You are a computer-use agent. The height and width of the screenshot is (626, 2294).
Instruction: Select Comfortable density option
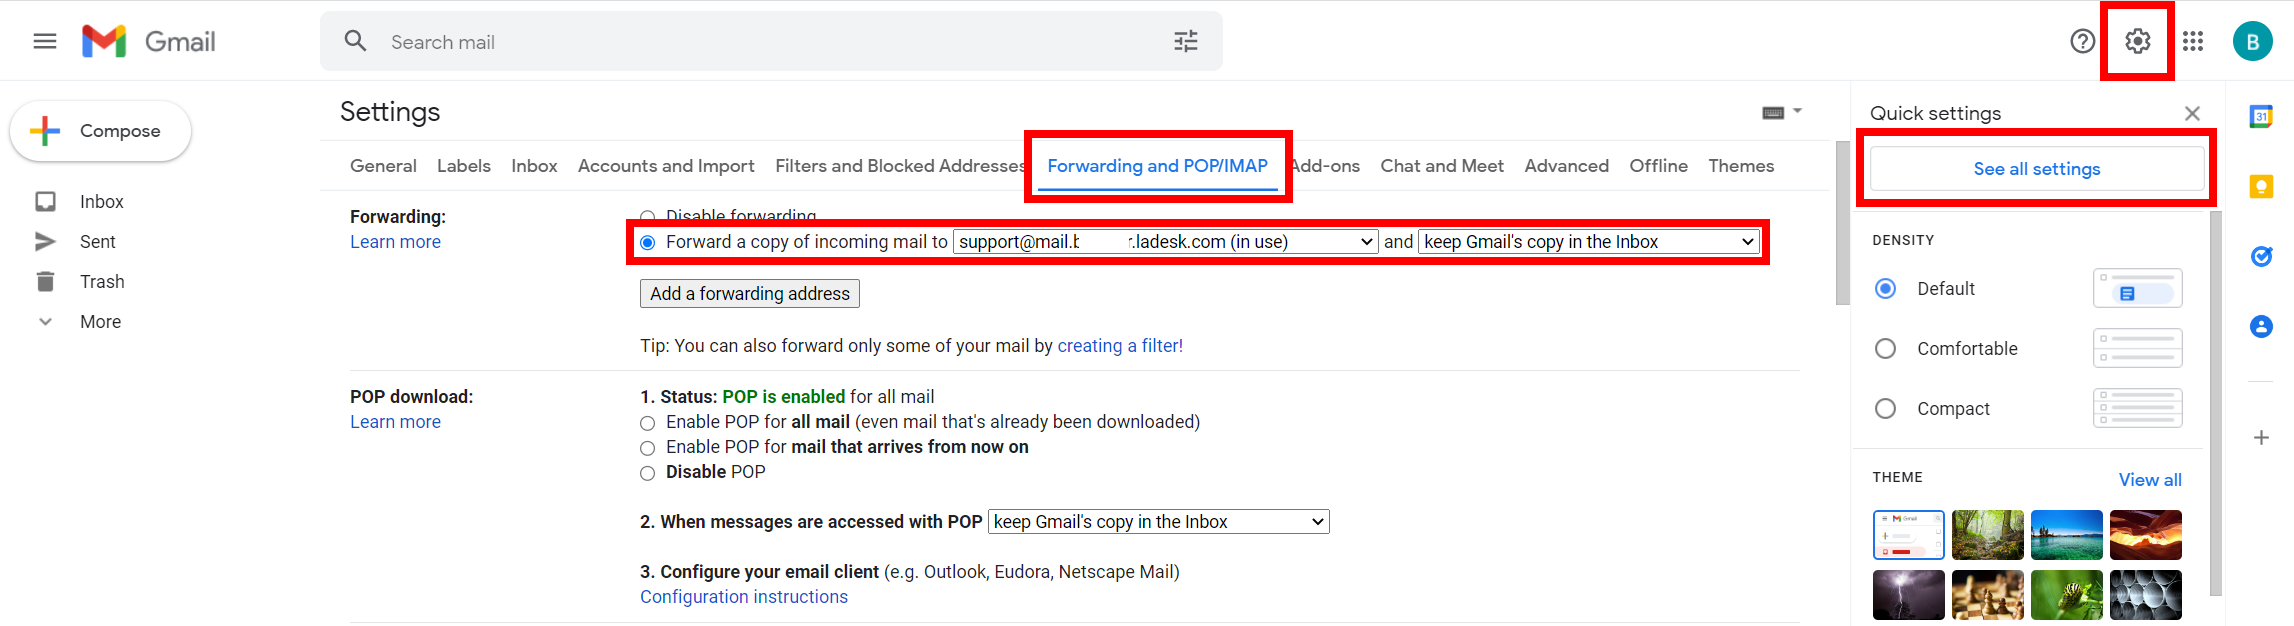tap(1886, 349)
